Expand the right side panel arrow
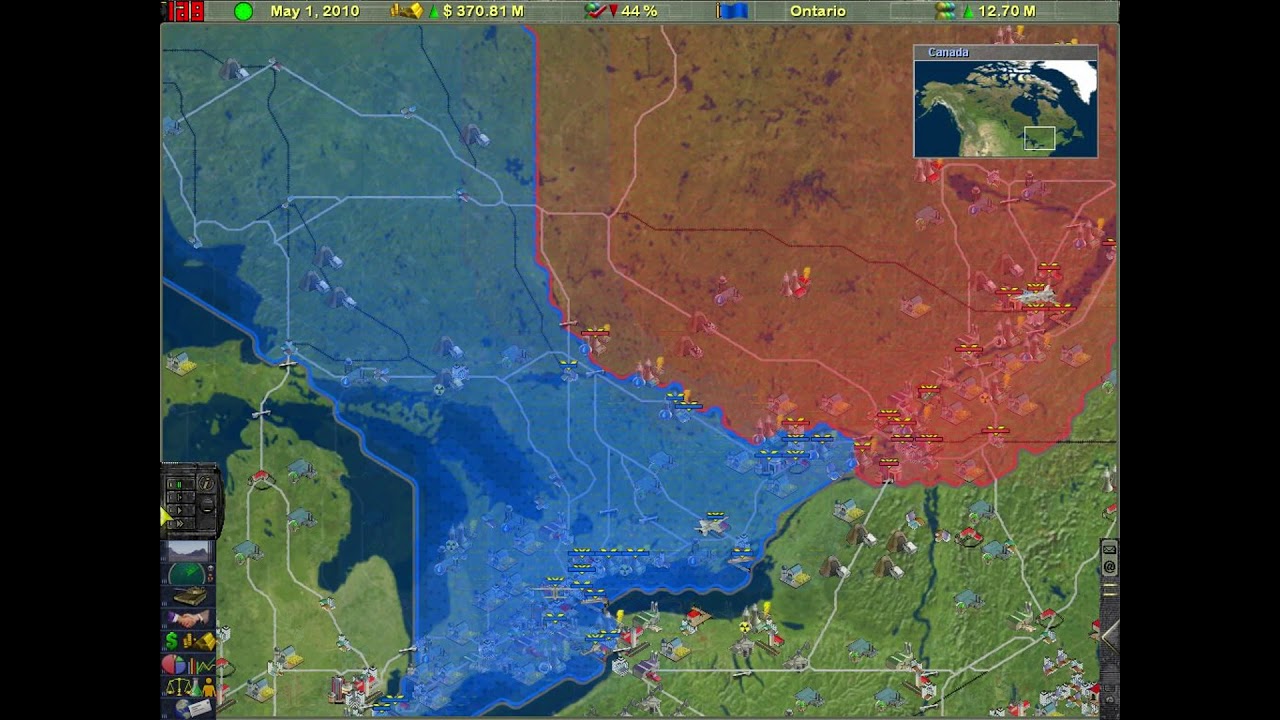 [1111, 637]
